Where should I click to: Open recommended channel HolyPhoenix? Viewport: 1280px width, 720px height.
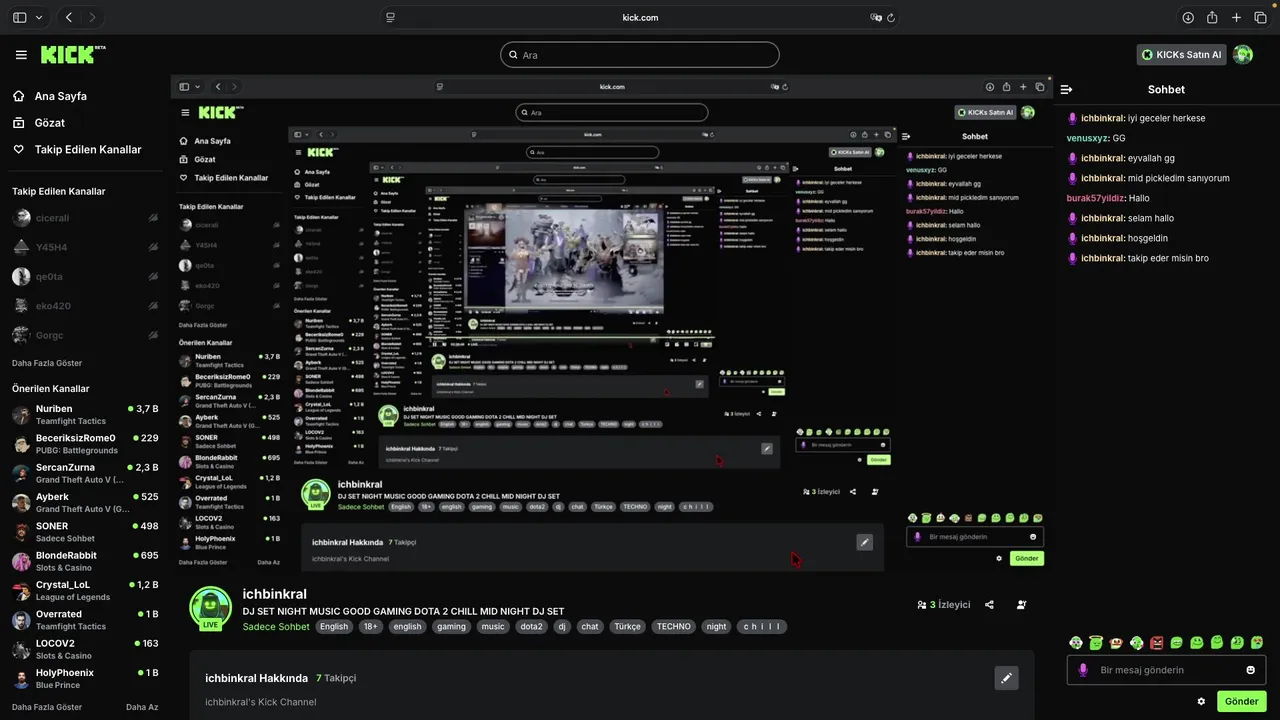pos(84,679)
